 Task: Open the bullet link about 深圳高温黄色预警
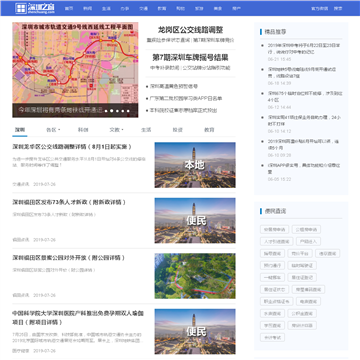174,86
